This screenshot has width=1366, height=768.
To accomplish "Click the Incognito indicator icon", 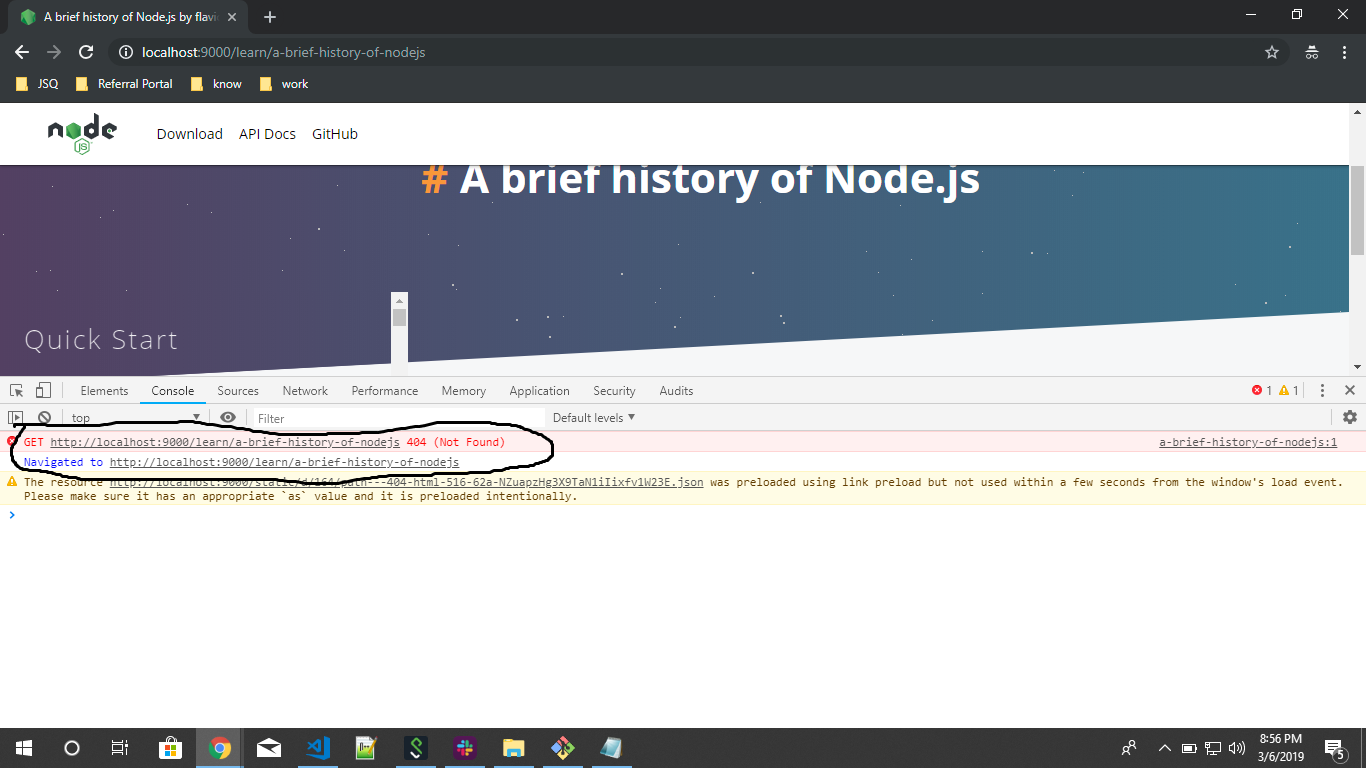I will pyautogui.click(x=1312, y=52).
